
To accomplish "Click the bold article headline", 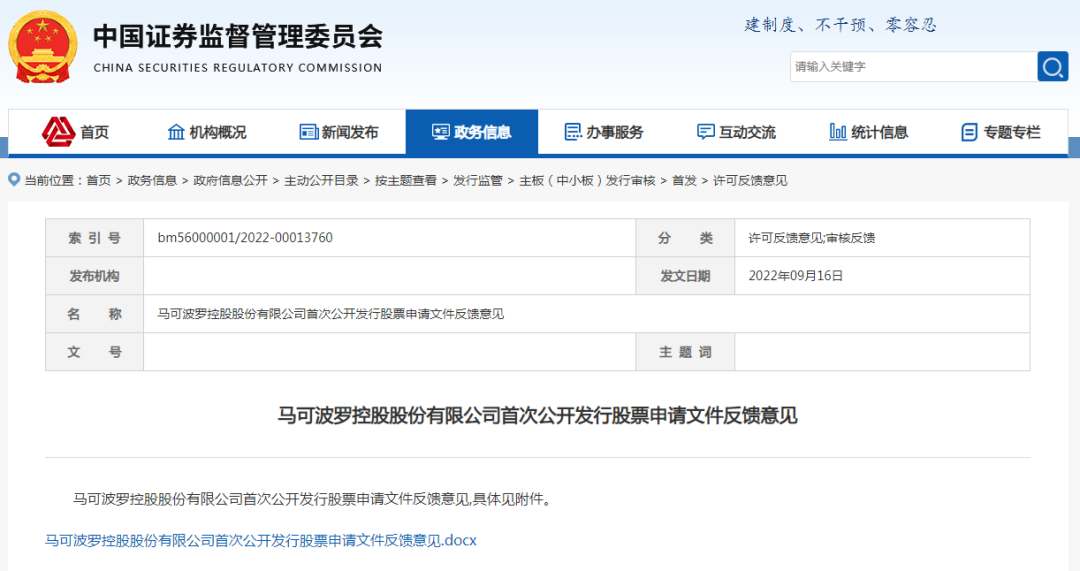I will (537, 415).
